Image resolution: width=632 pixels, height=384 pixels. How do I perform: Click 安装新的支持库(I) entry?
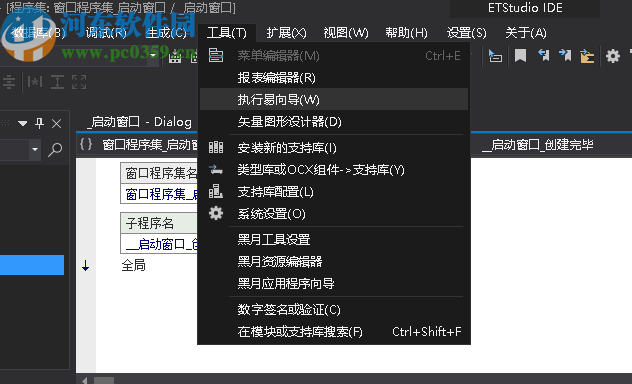(x=334, y=148)
